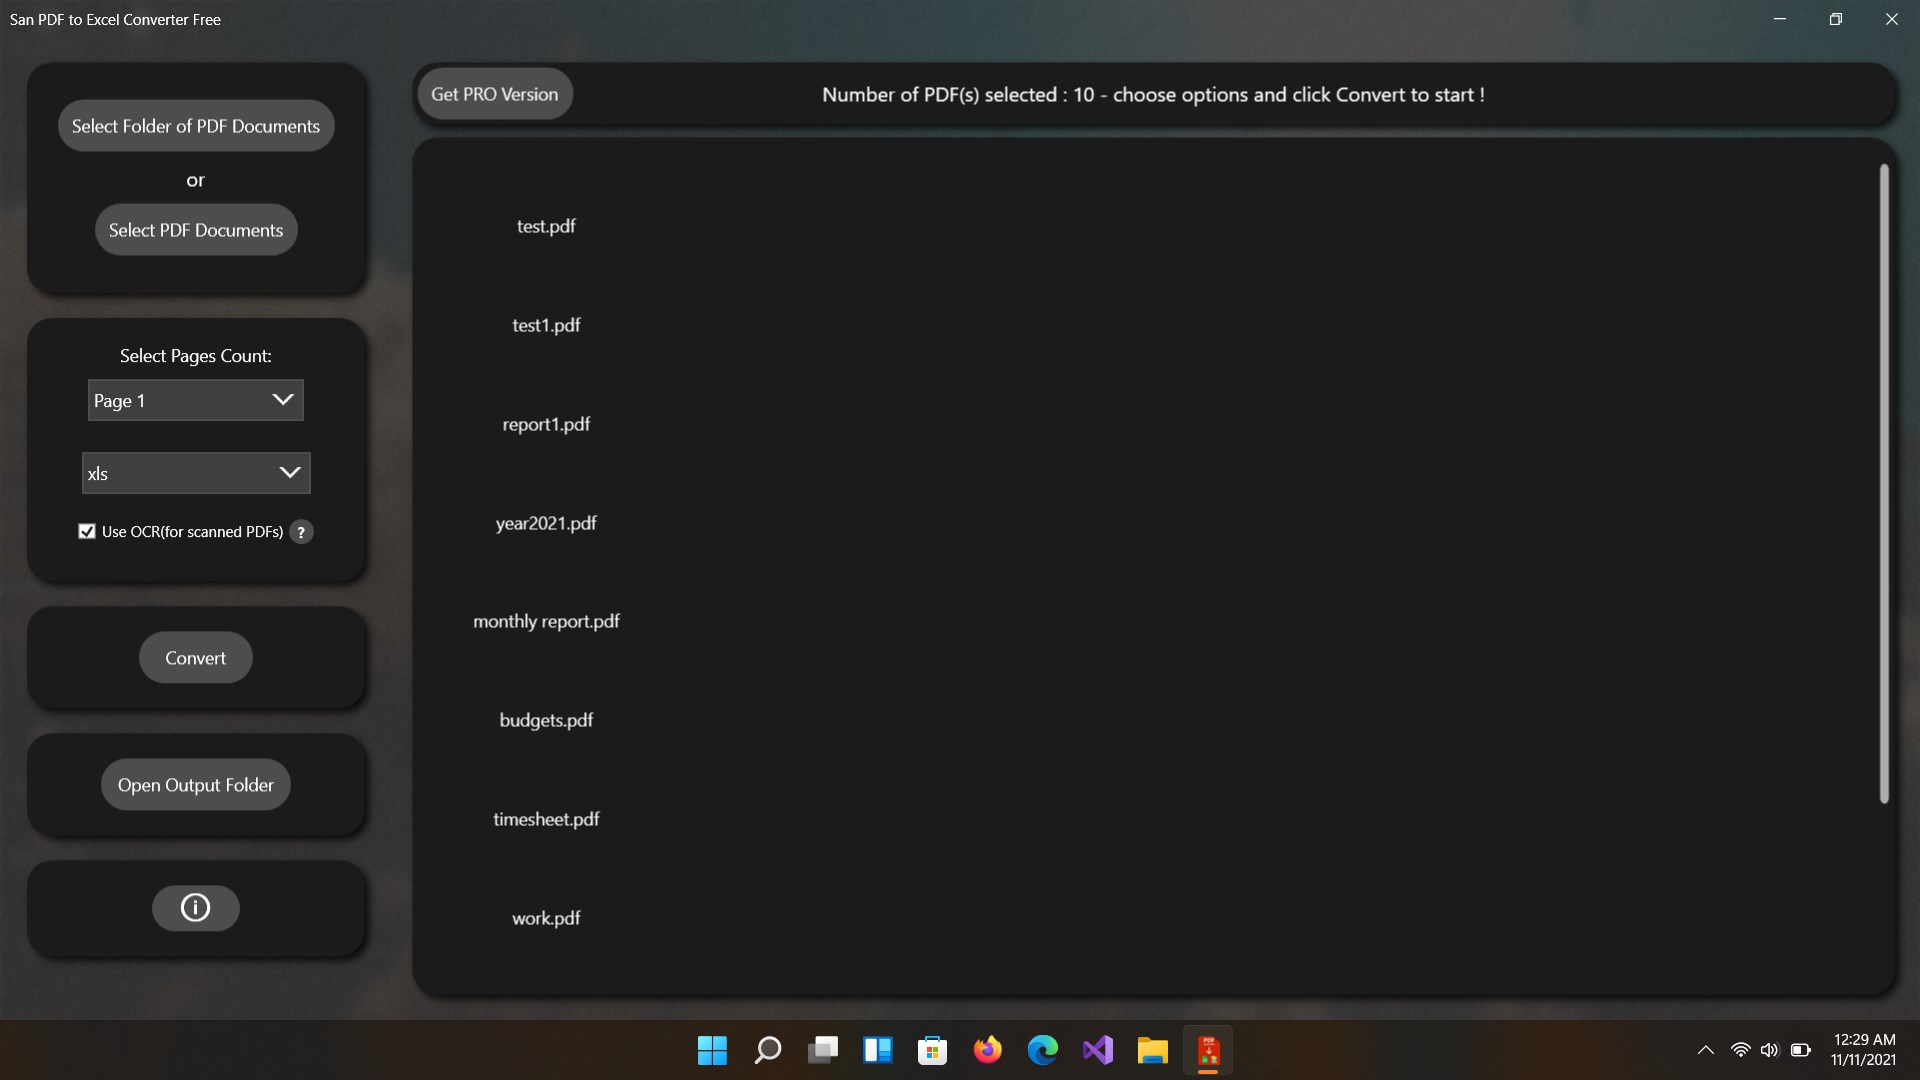Click the info circle icon button

coord(195,908)
